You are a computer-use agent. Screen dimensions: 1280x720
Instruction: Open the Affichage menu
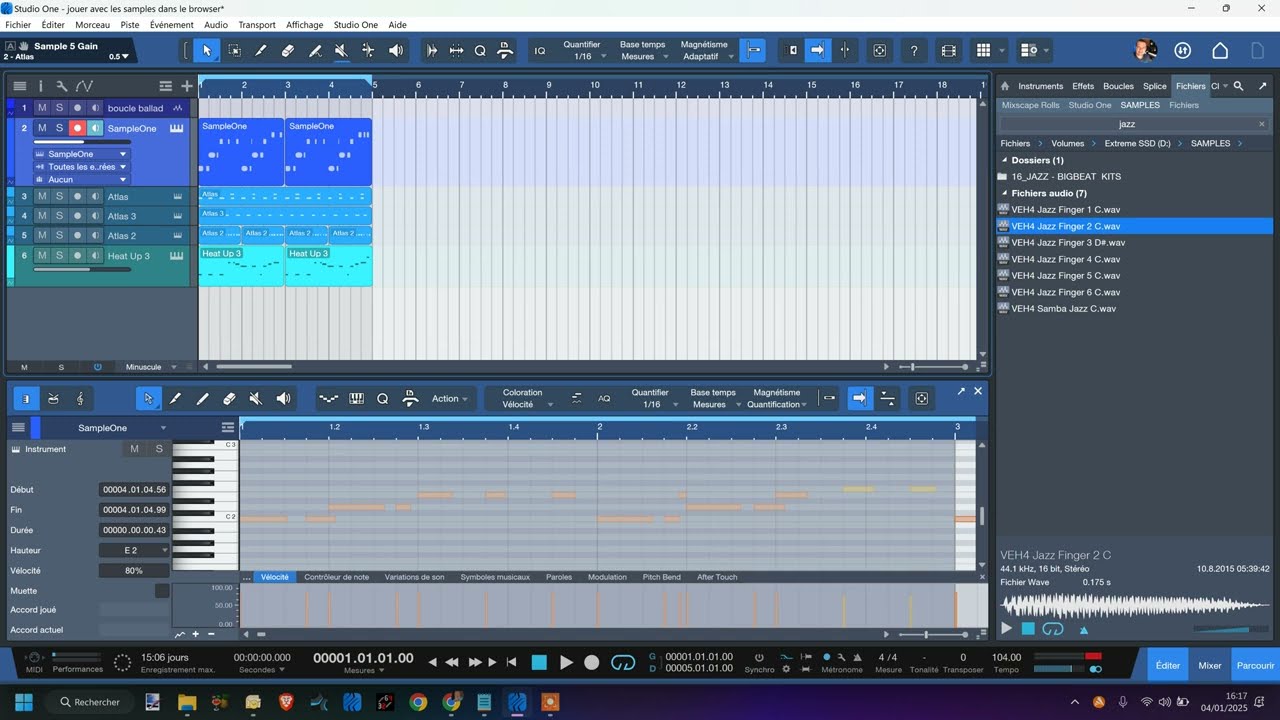pyautogui.click(x=305, y=25)
